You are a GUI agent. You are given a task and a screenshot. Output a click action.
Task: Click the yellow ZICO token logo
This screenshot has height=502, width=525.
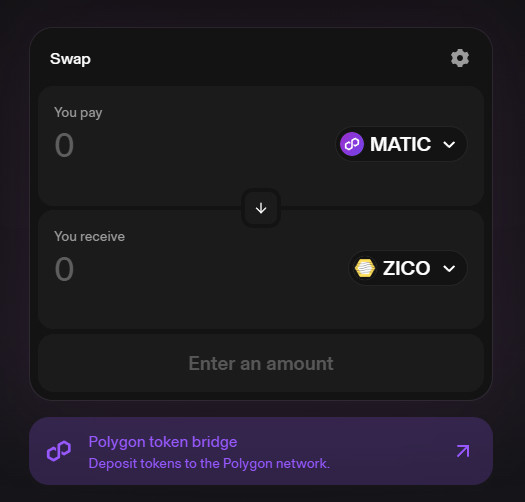coord(365,268)
